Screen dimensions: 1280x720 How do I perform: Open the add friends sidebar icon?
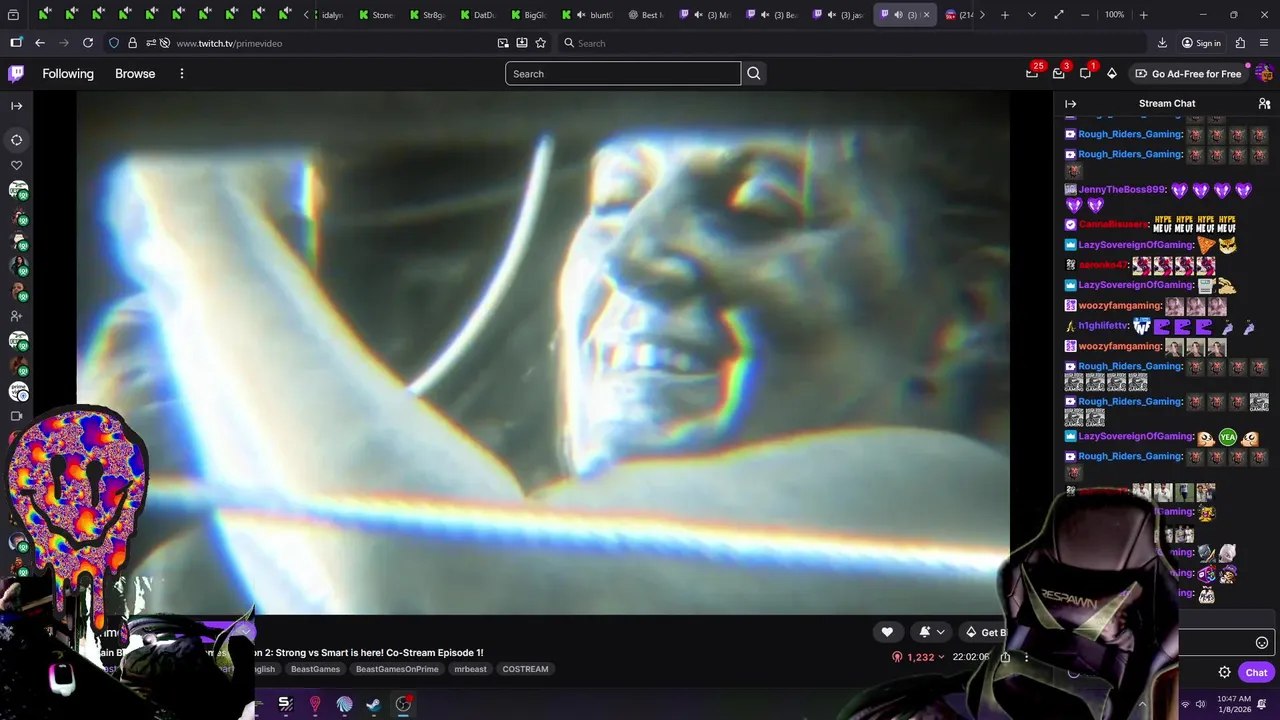tap(17, 316)
